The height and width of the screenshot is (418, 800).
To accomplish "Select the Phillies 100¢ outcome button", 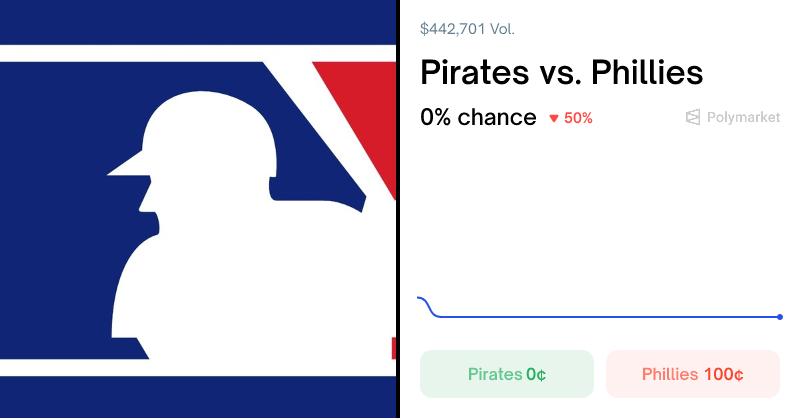I will (692, 374).
